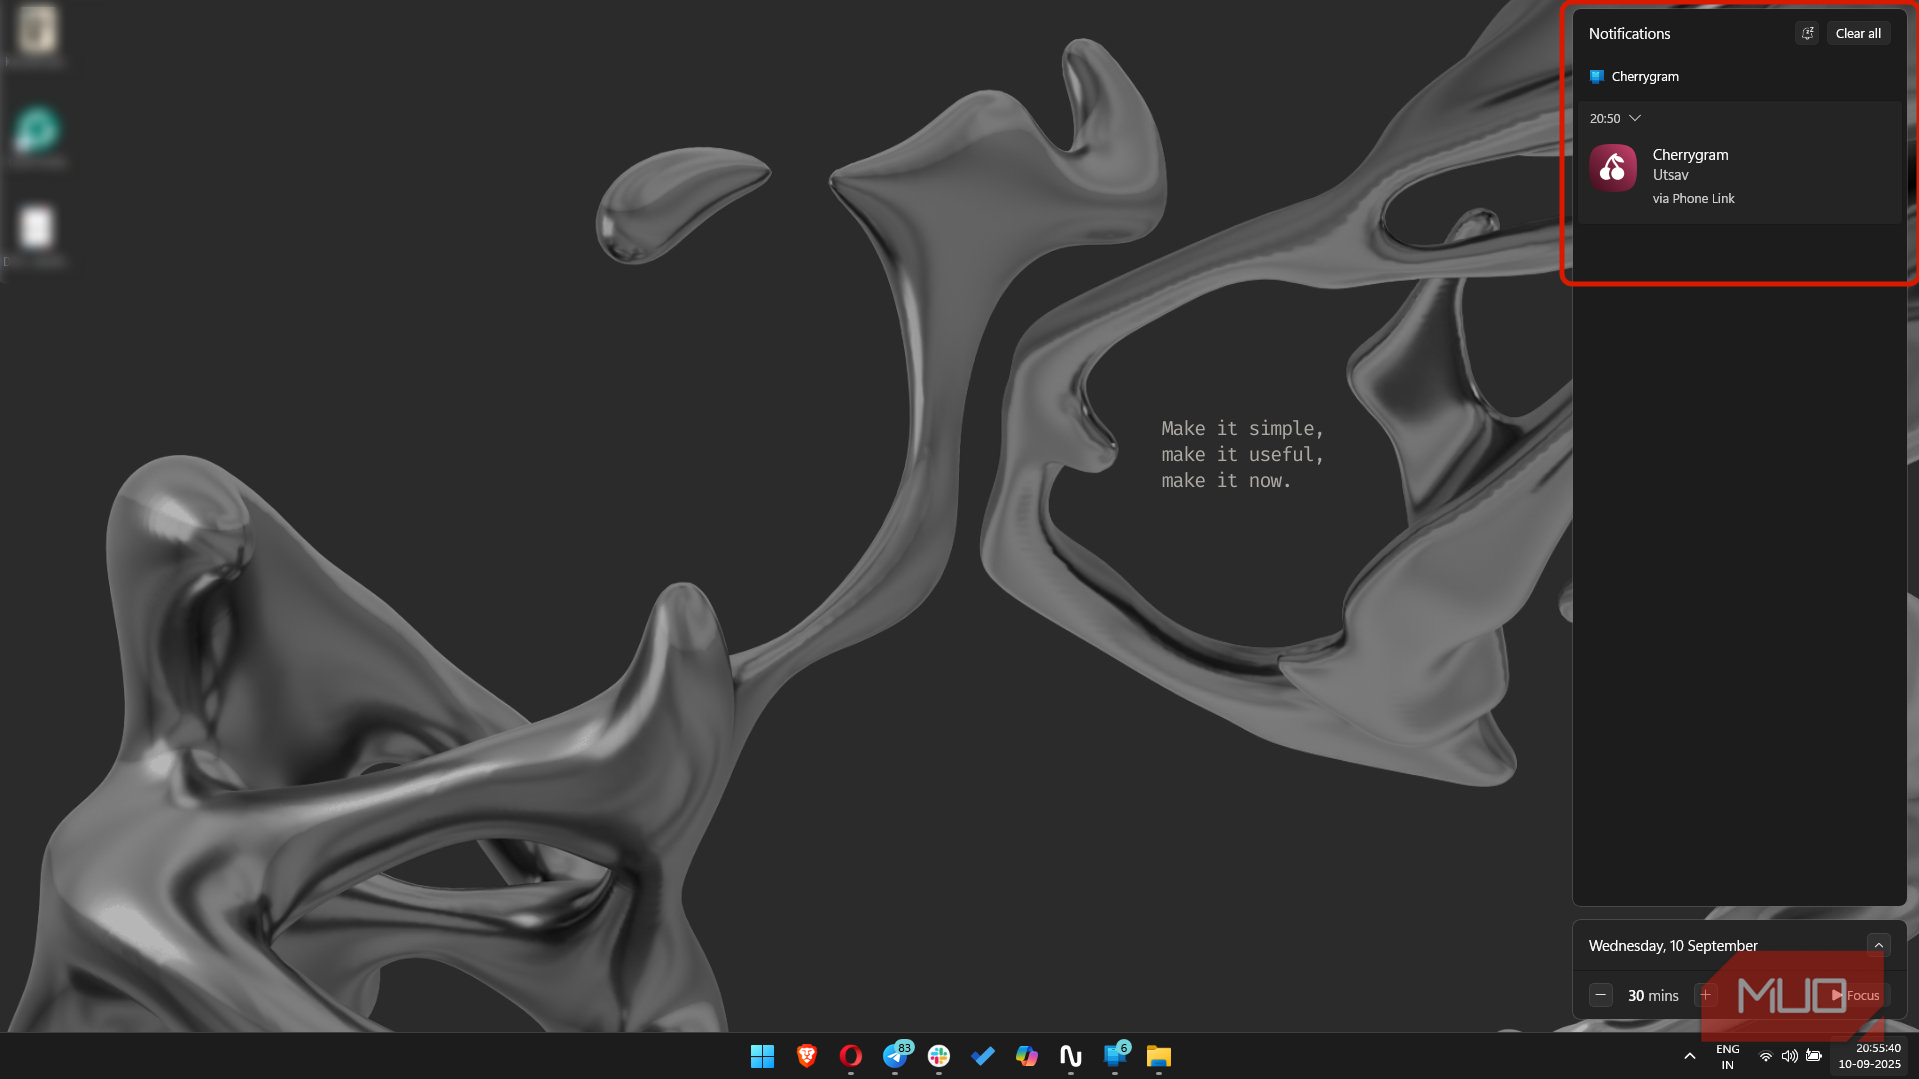1919x1079 pixels.
Task: Click the Cherrygram cherry app icon
Action: [x=1613, y=168]
